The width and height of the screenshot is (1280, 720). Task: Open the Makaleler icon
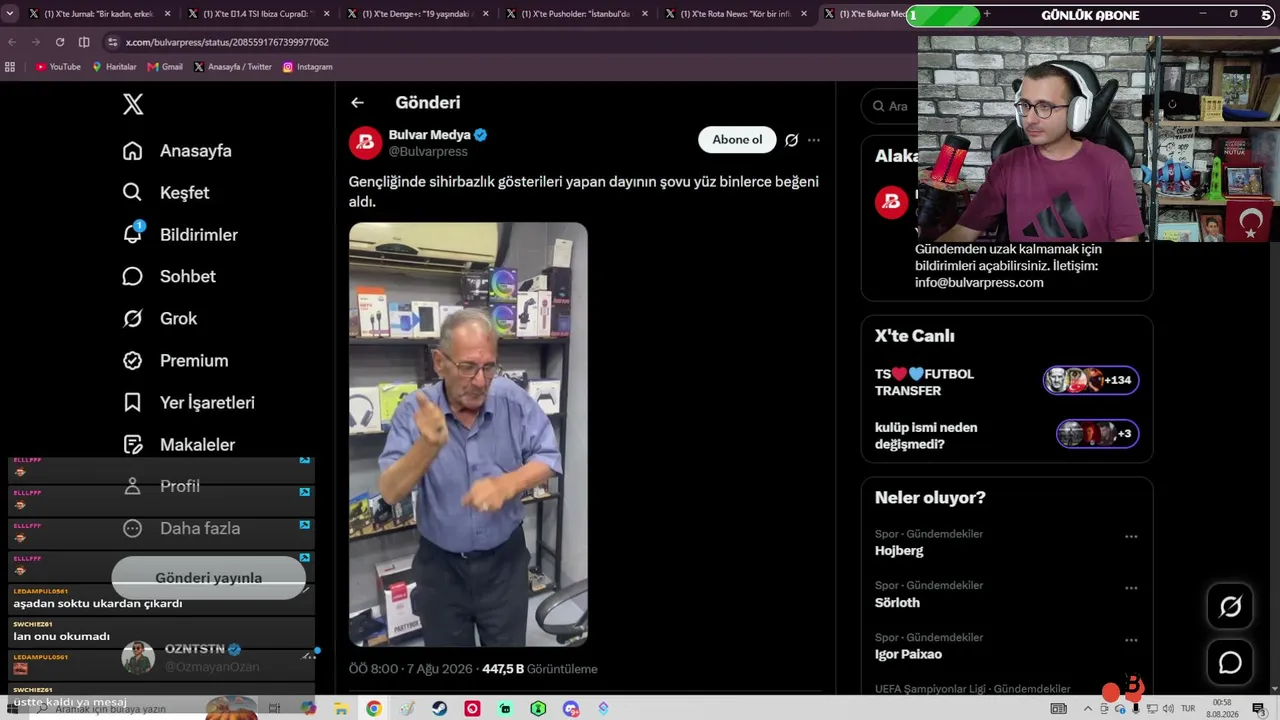tap(132, 445)
